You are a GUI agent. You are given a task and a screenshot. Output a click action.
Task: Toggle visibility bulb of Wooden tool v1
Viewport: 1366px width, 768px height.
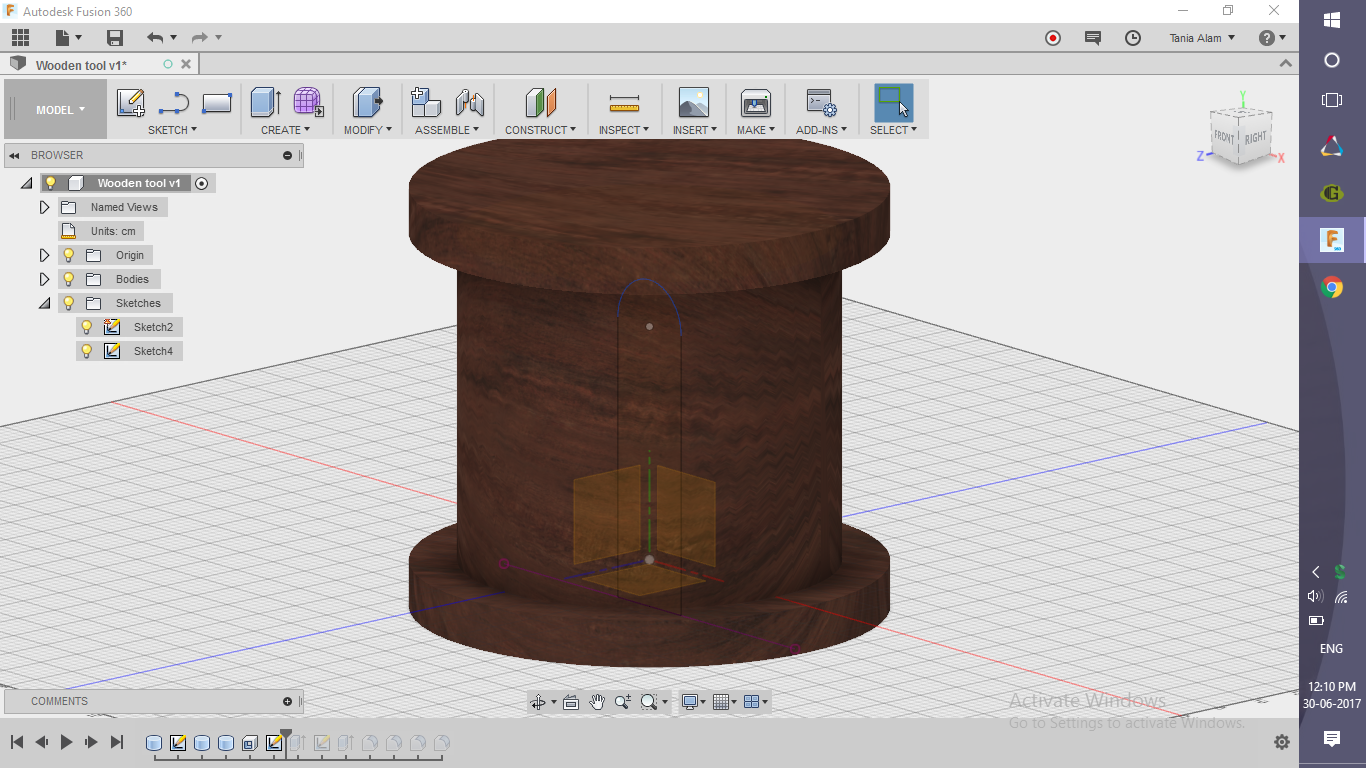pyautogui.click(x=51, y=183)
